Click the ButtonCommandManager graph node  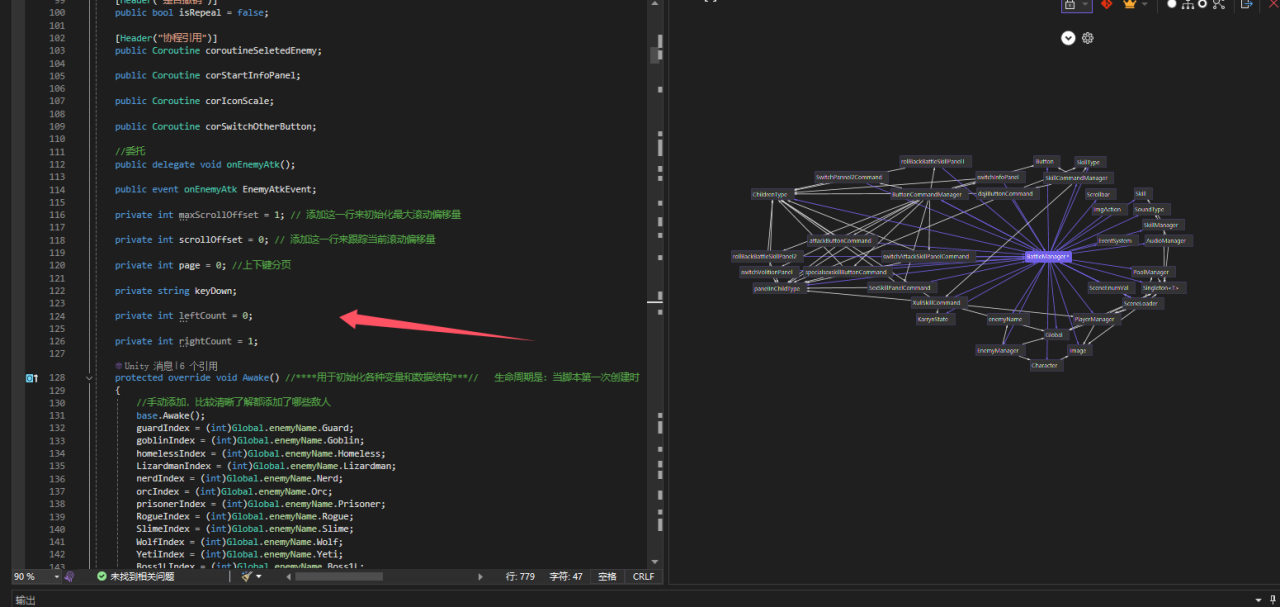tap(927, 194)
